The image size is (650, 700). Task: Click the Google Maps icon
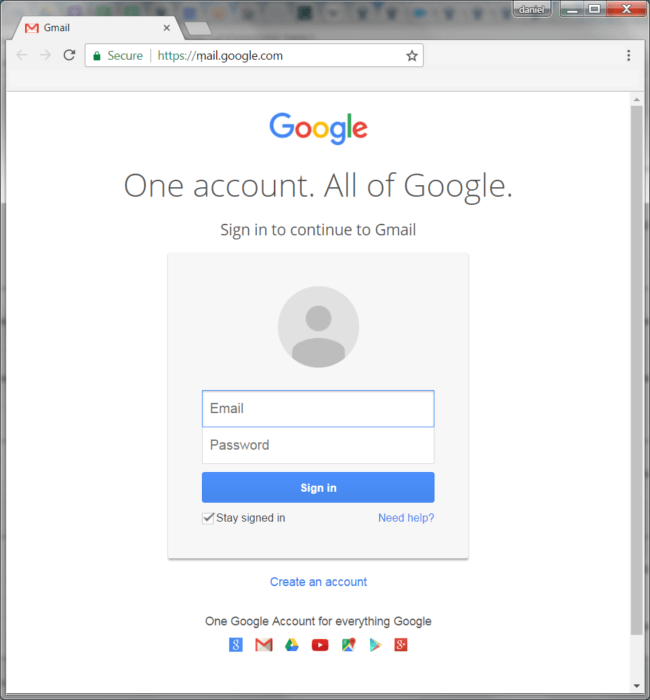click(348, 645)
